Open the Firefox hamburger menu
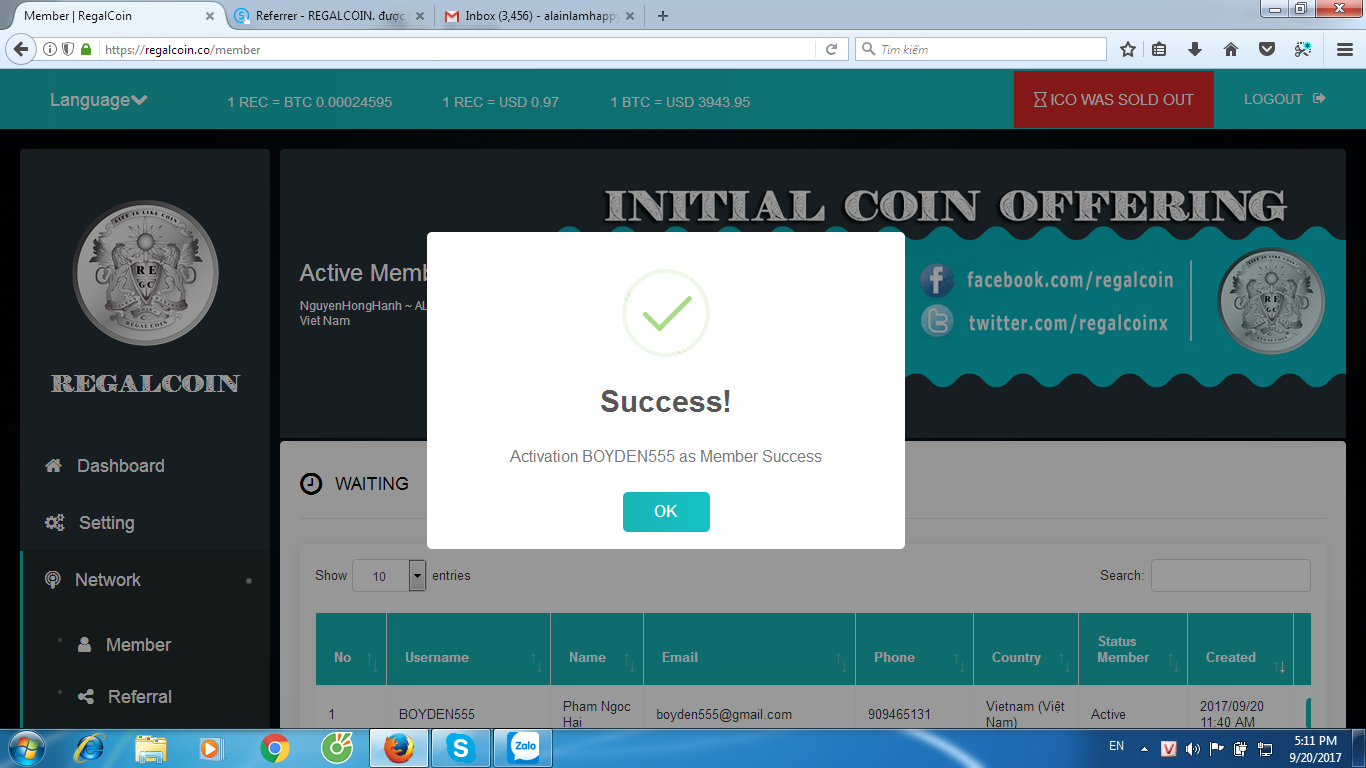Viewport: 1366px width, 768px height. pos(1345,49)
